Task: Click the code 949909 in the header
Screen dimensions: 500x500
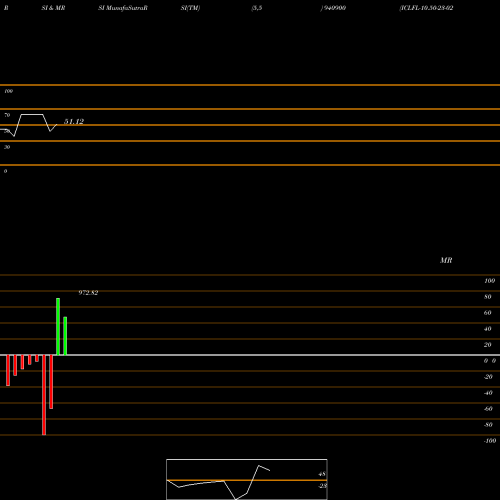Action: click(x=335, y=8)
